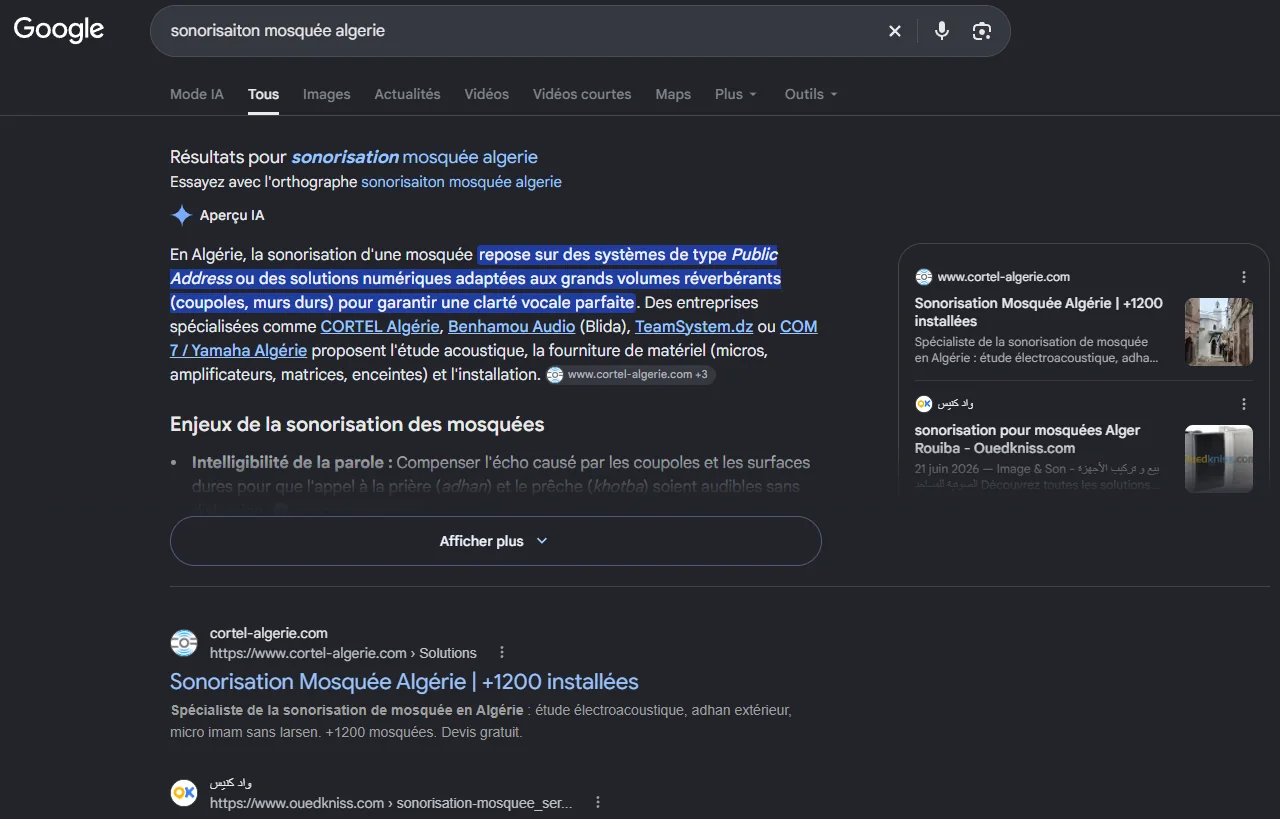This screenshot has width=1280, height=819.
Task: Switch to Mode IA tab
Action: (x=197, y=94)
